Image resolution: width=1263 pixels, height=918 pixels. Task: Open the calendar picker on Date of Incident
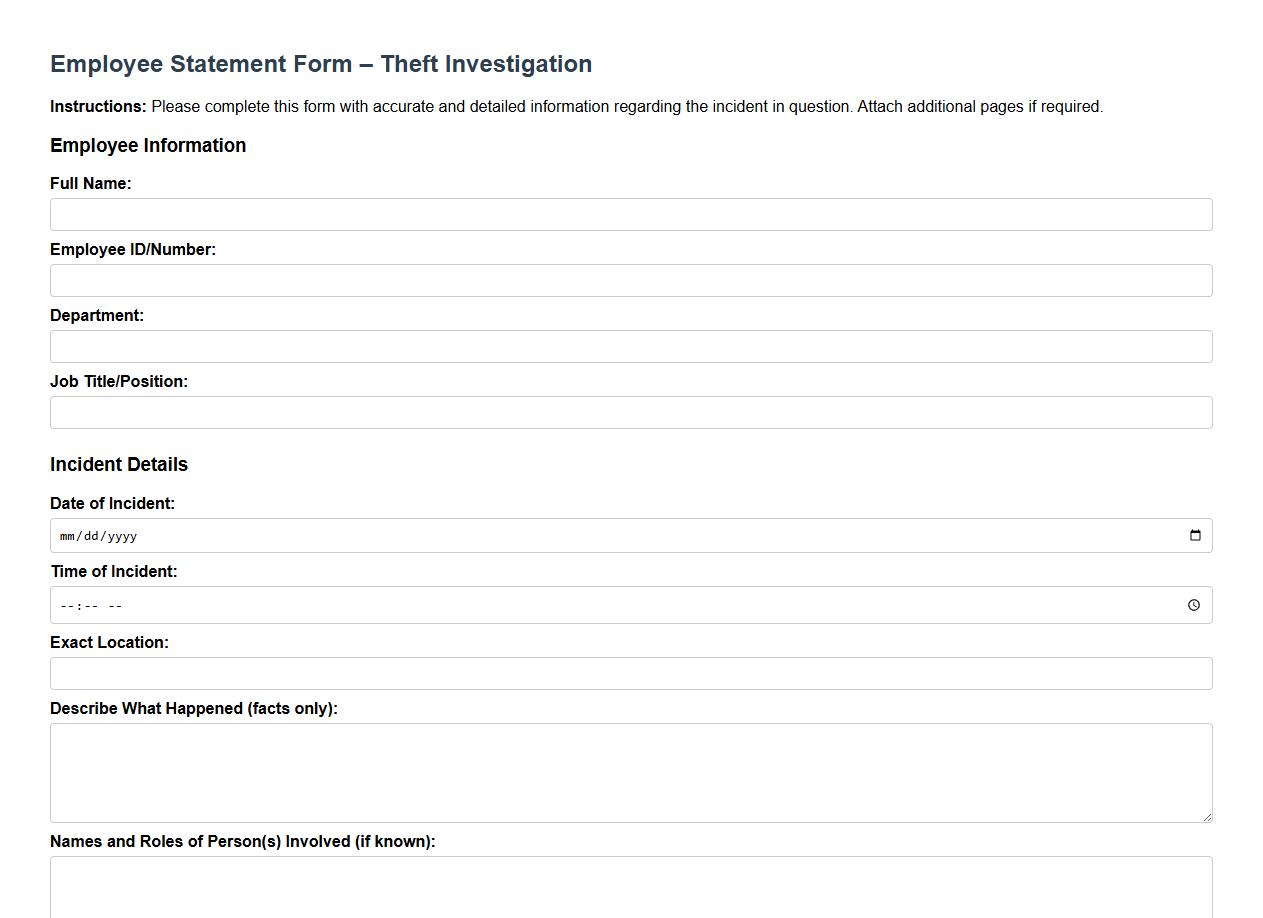[x=1194, y=535]
